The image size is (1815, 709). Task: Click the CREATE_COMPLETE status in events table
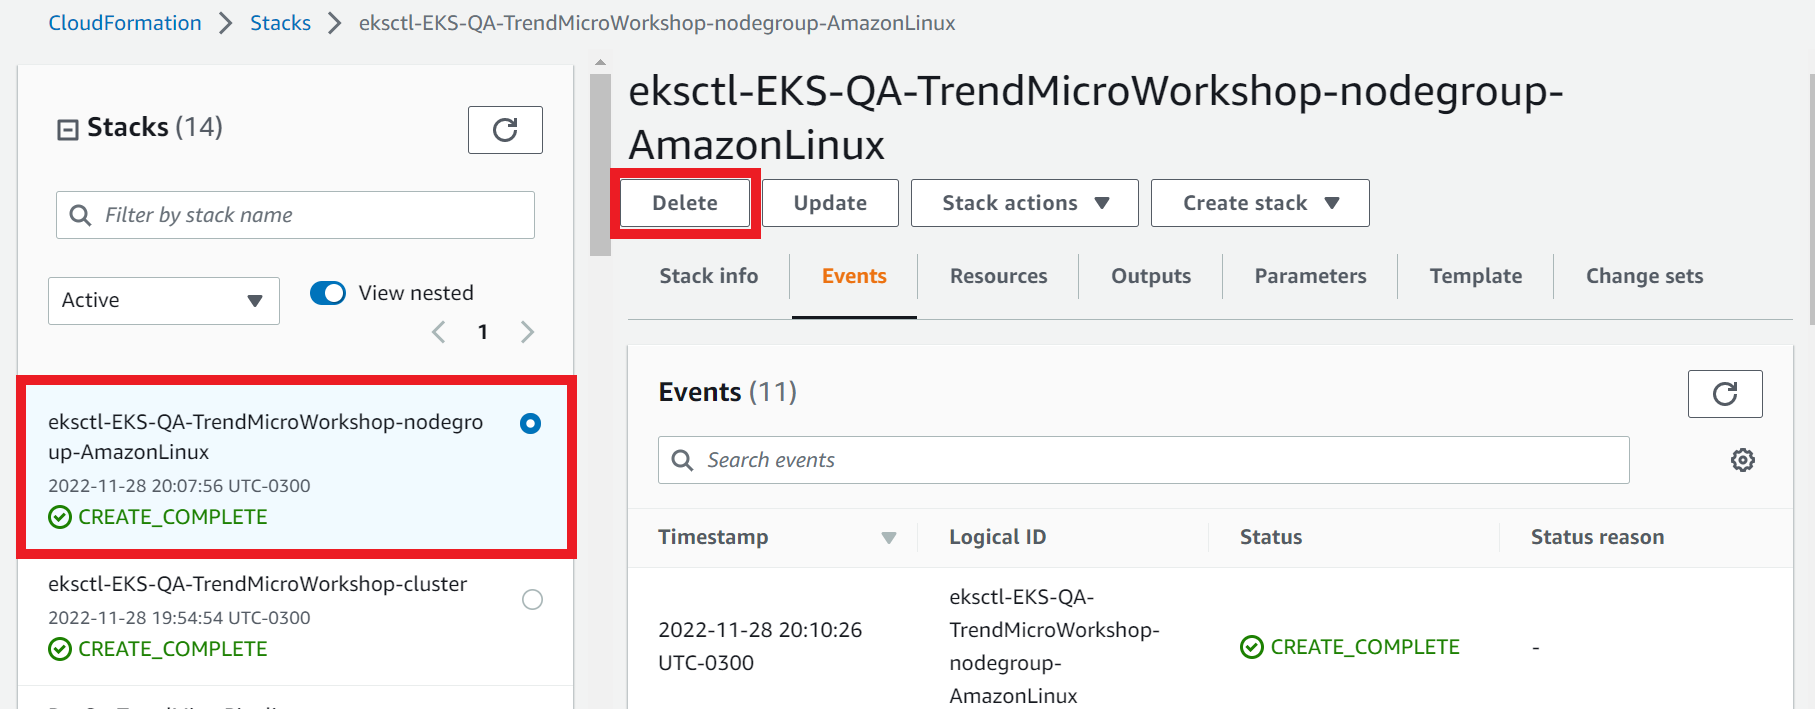point(1350,647)
